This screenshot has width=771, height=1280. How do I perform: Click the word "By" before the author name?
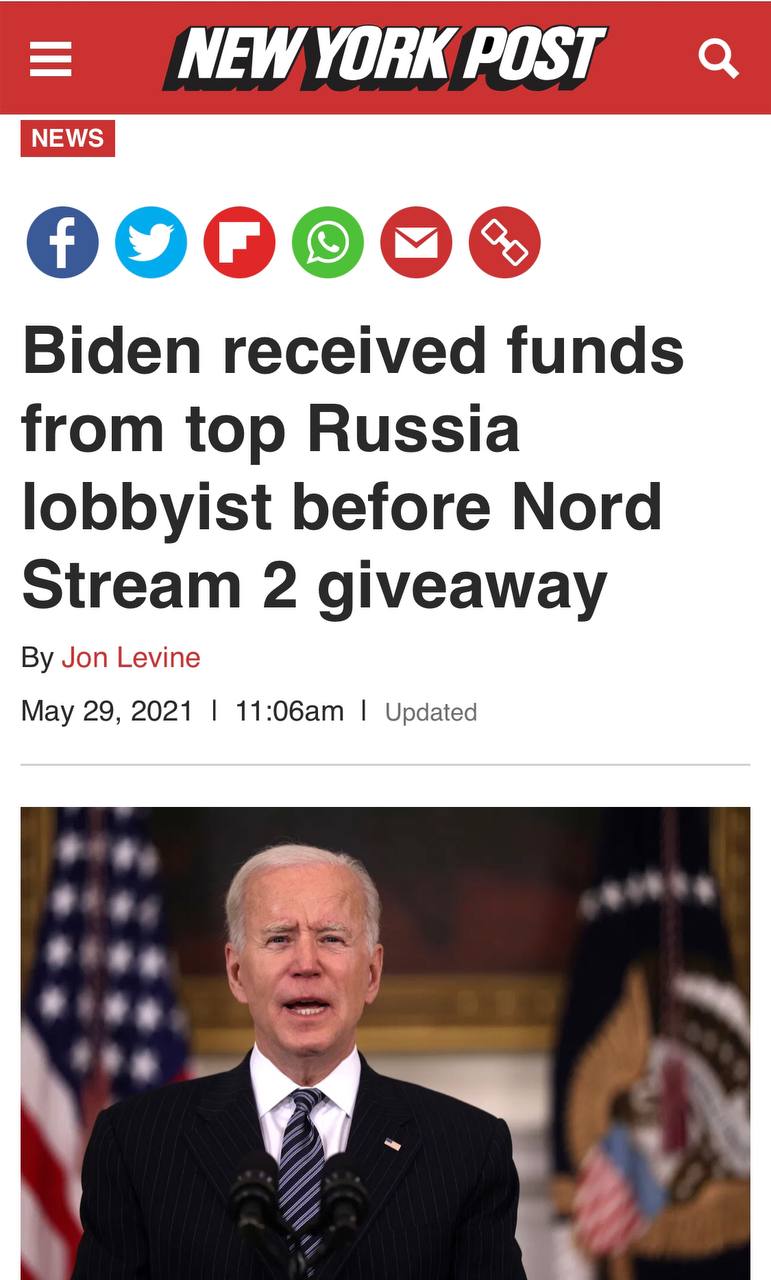click(x=37, y=658)
